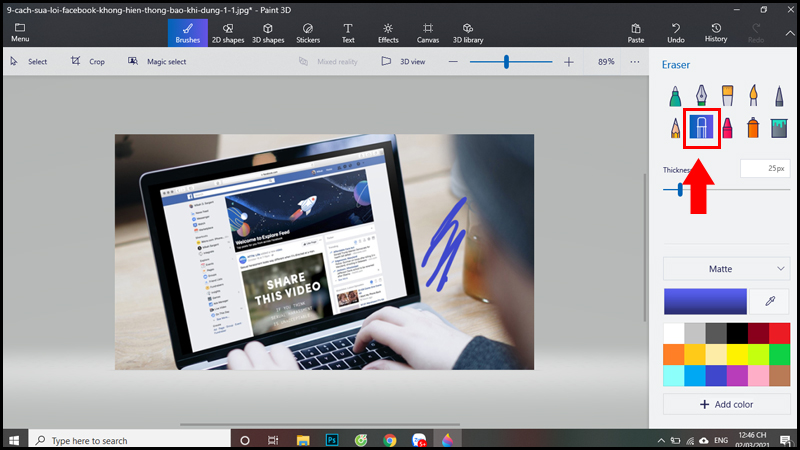The height and width of the screenshot is (450, 800).
Task: Open File Explorer from the taskbar
Action: point(303,440)
